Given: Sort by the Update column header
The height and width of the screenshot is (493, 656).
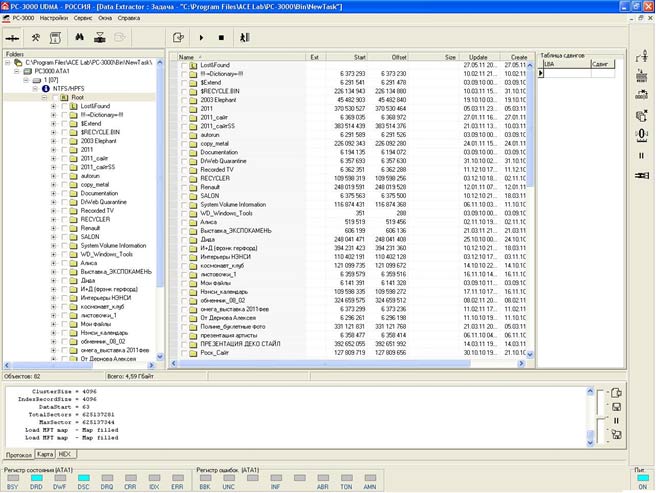Looking at the screenshot, I should click(480, 57).
